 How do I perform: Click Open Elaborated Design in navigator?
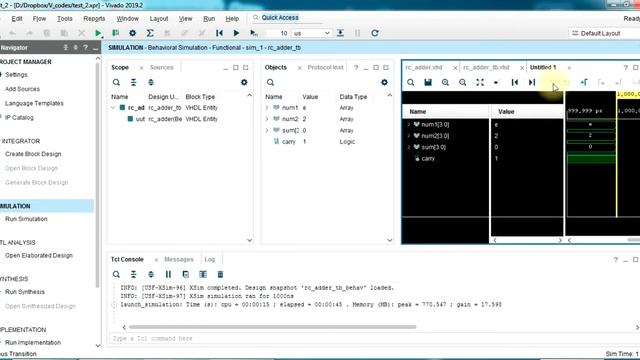[39, 256]
